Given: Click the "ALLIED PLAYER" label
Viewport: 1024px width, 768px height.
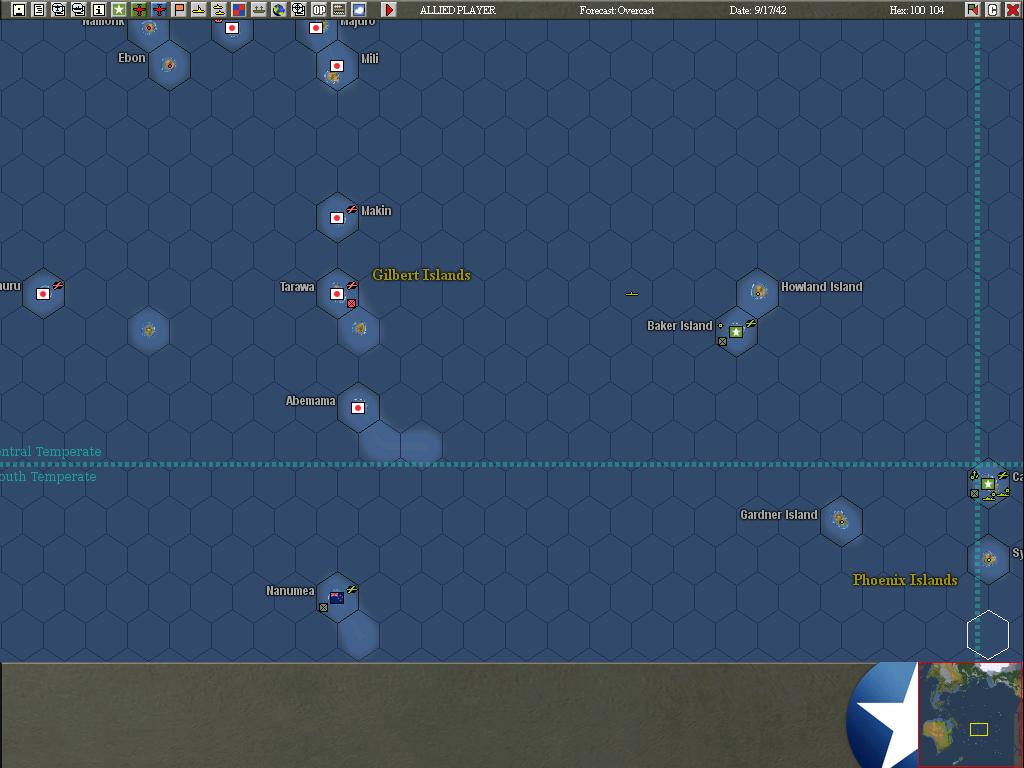Looking at the screenshot, I should (458, 10).
